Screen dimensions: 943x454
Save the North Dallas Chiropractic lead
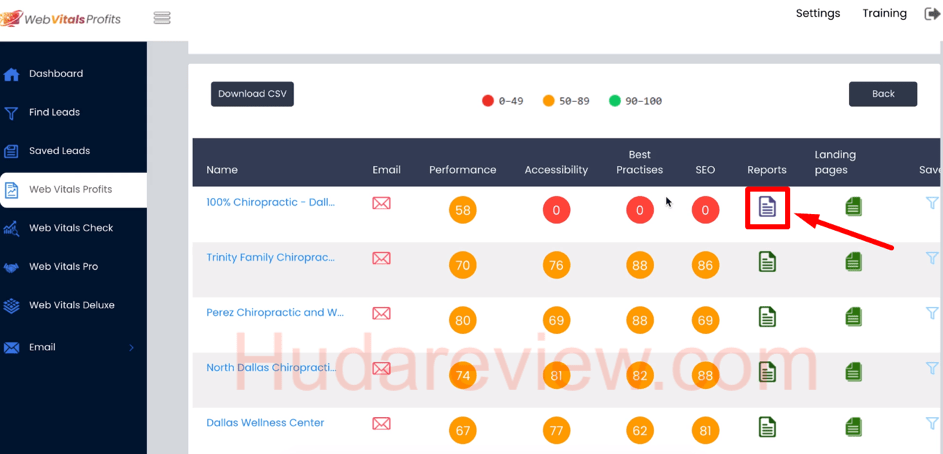pos(932,368)
